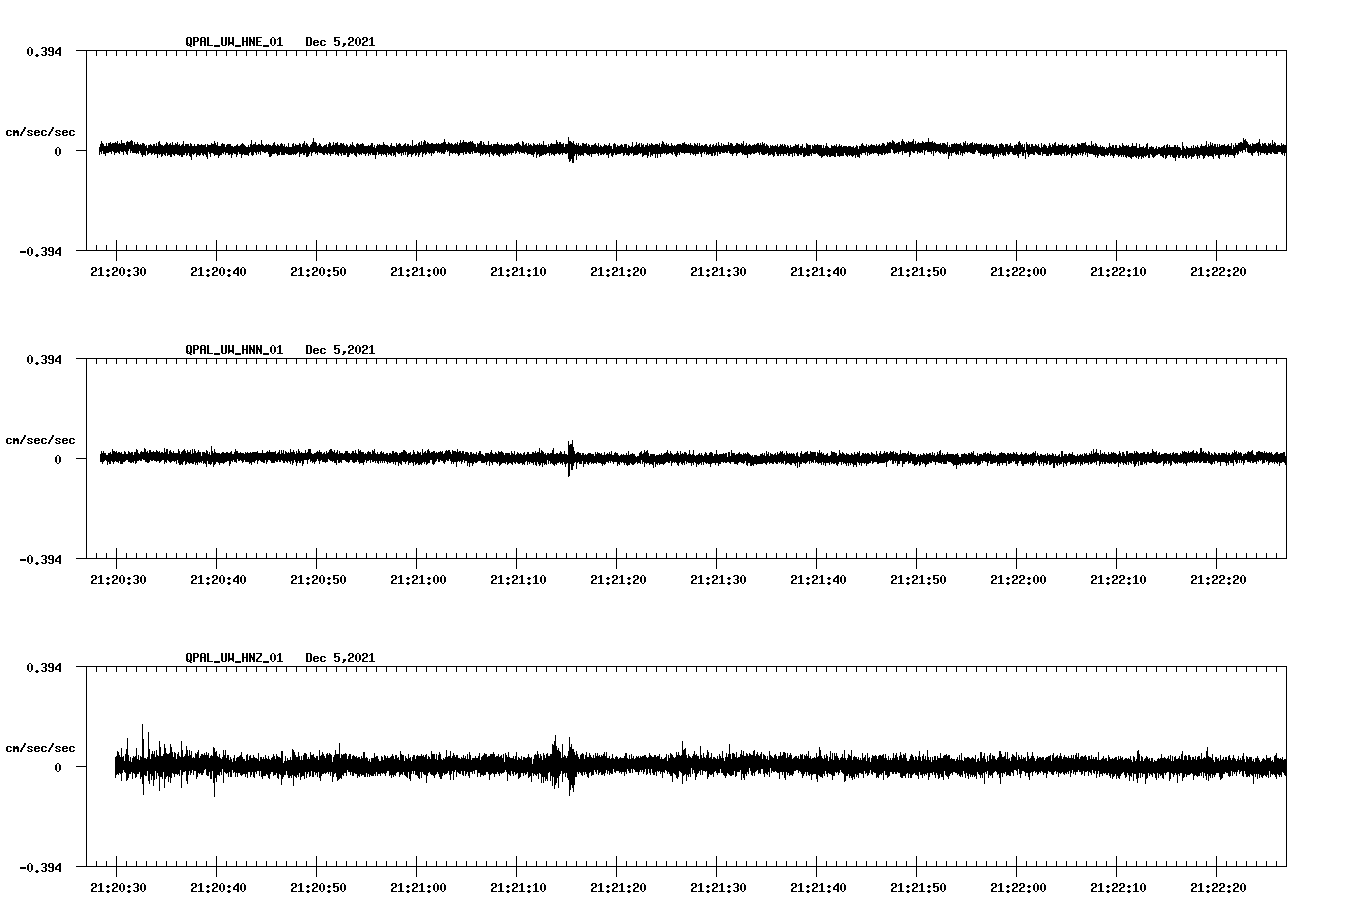This screenshot has width=1358, height=924.
Task: Click the 21:21:50 time label on HNZ plot
Action: [x=918, y=888]
